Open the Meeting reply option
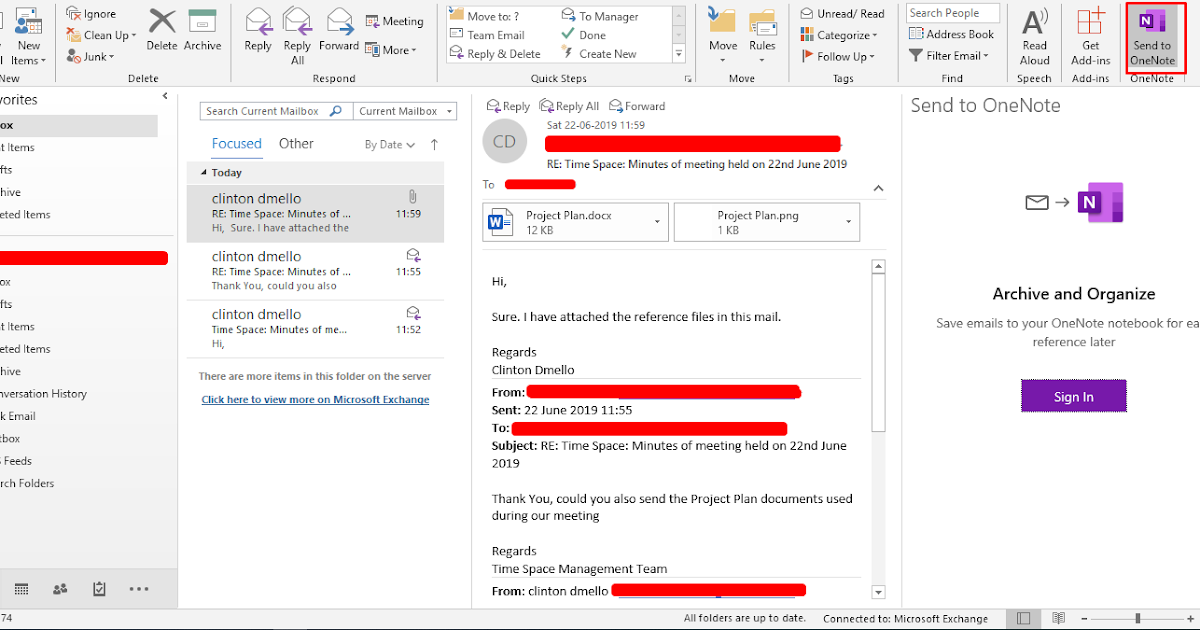 (x=394, y=20)
